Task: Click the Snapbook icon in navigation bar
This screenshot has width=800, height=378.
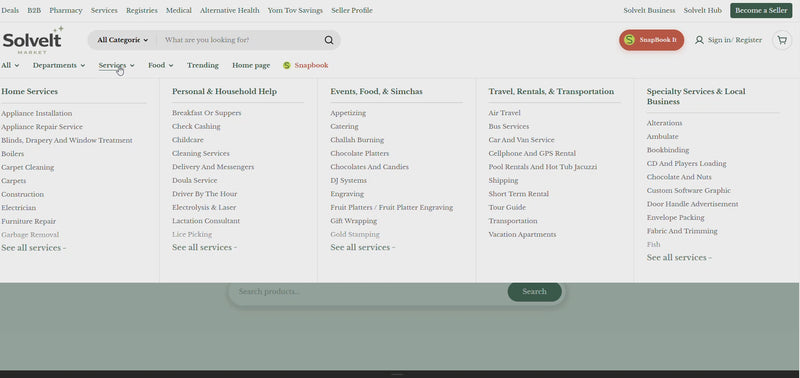Action: (x=287, y=65)
